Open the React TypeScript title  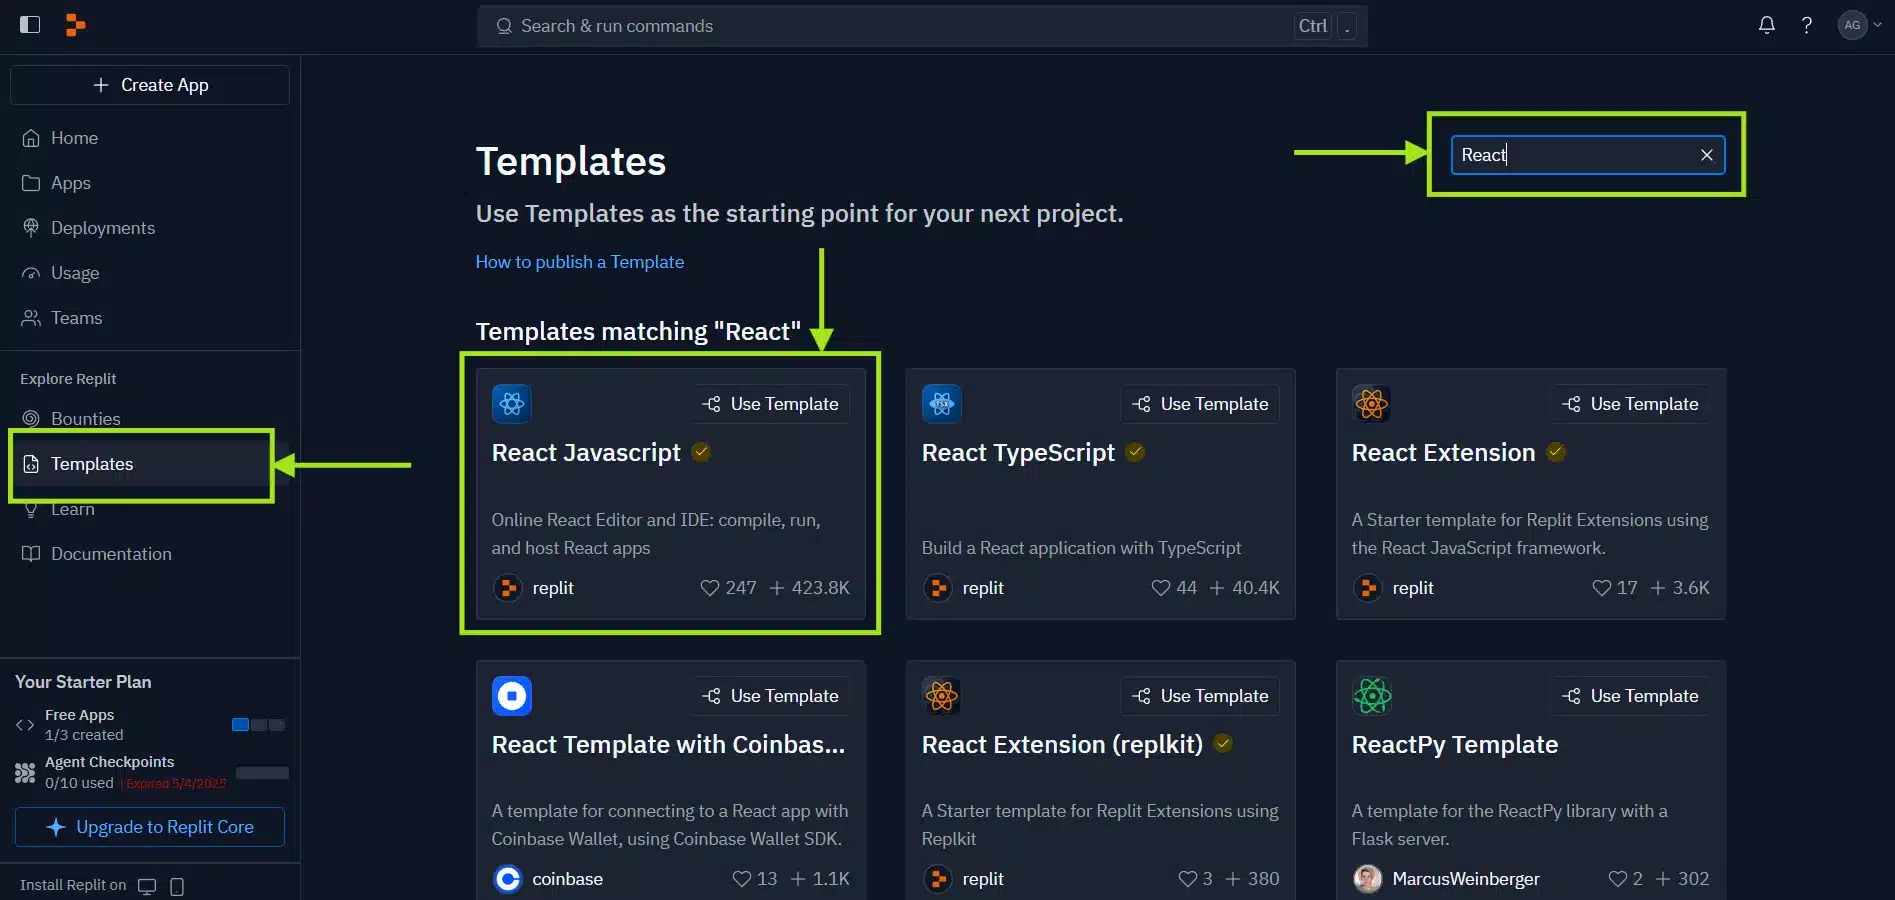coord(1018,453)
